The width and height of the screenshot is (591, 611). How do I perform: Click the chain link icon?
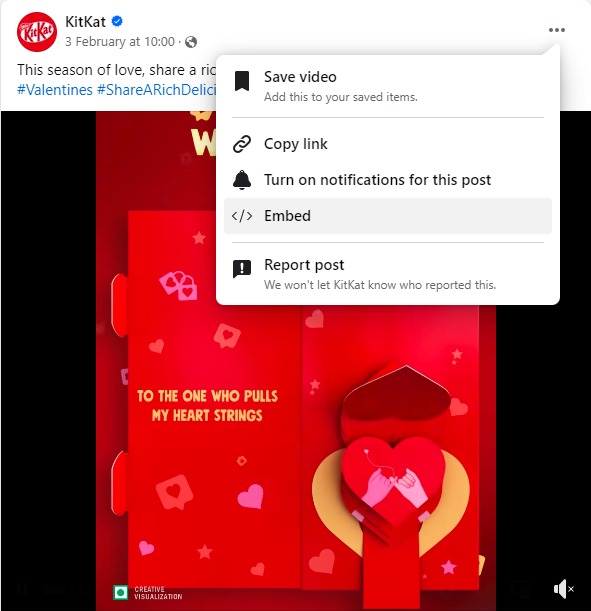pos(242,144)
